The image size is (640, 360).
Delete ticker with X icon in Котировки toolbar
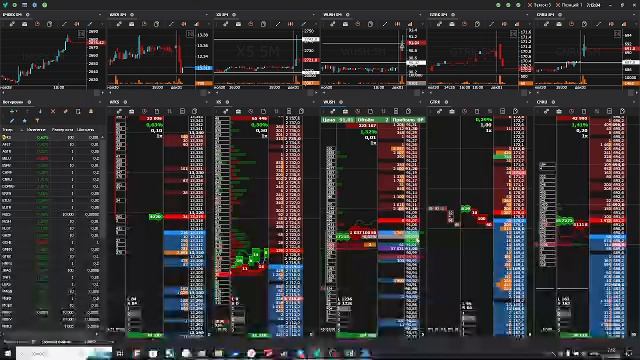[x=53, y=111]
